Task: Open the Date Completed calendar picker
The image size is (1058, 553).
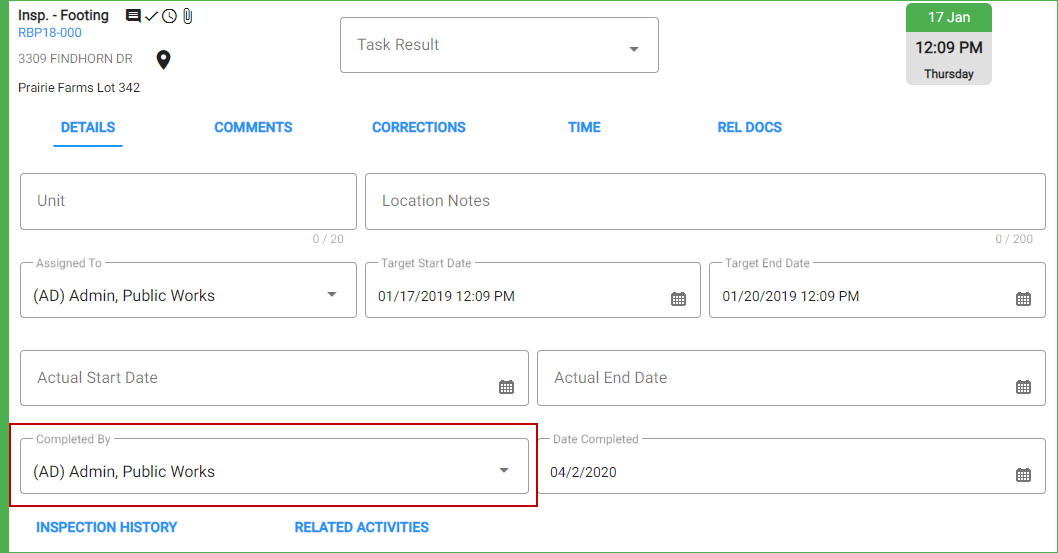Action: pos(1023,475)
